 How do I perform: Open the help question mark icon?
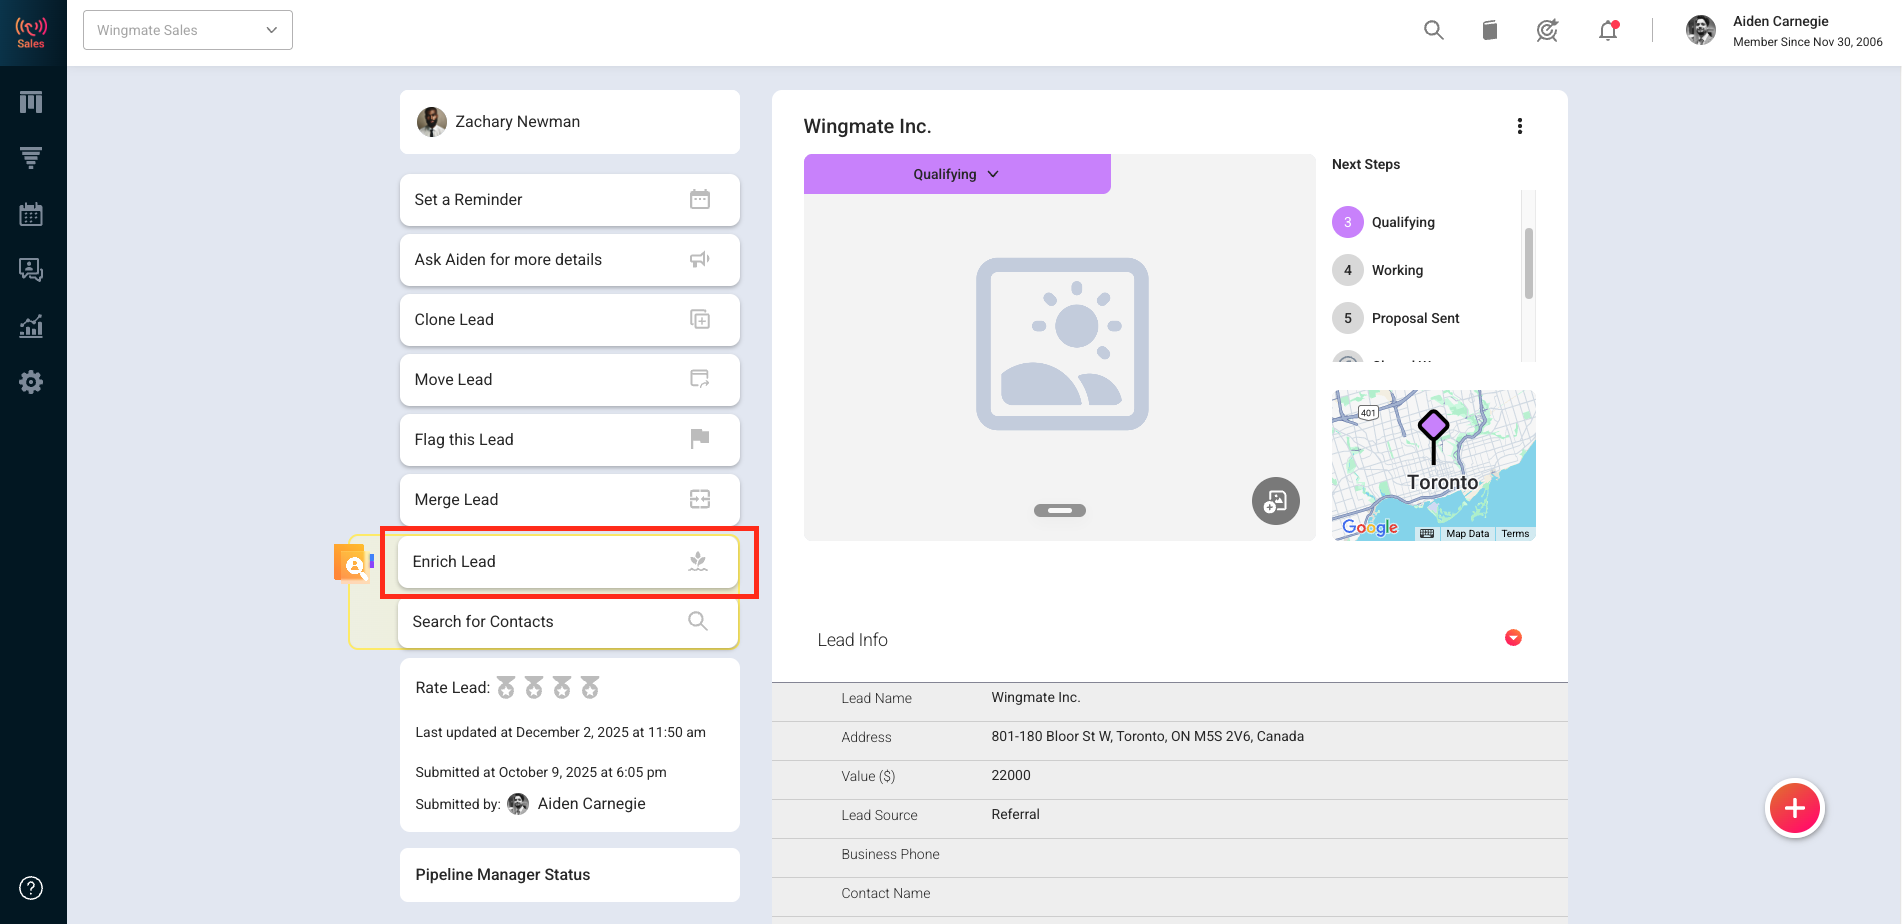[31, 888]
